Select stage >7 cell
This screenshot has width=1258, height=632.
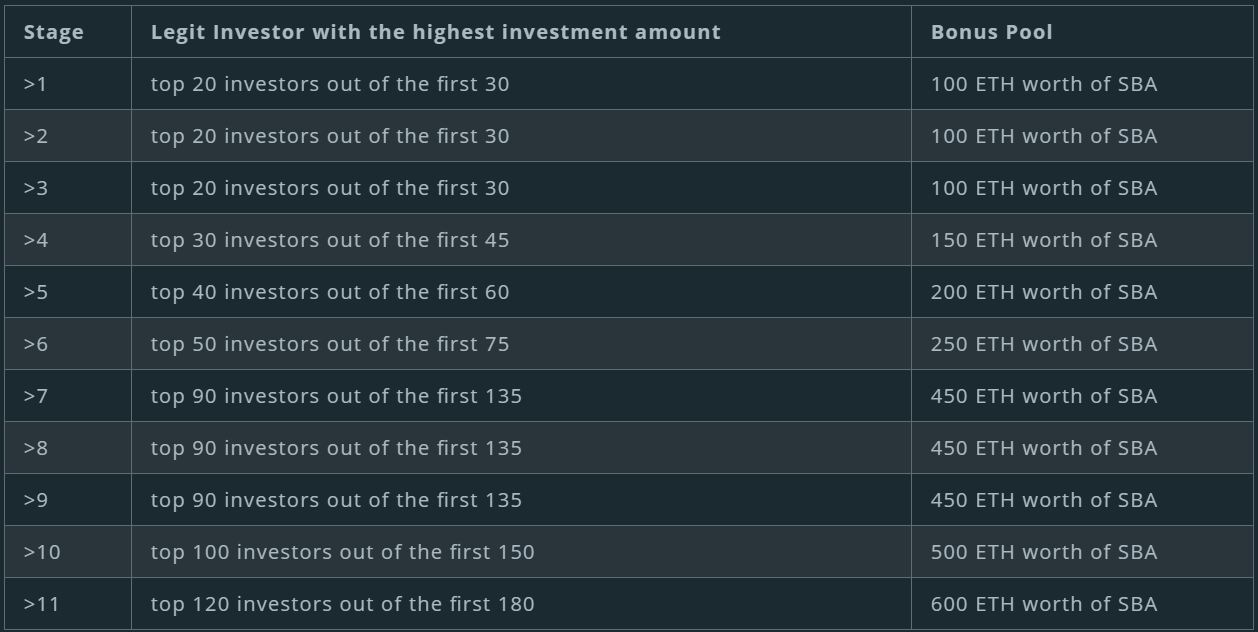[x=67, y=396]
